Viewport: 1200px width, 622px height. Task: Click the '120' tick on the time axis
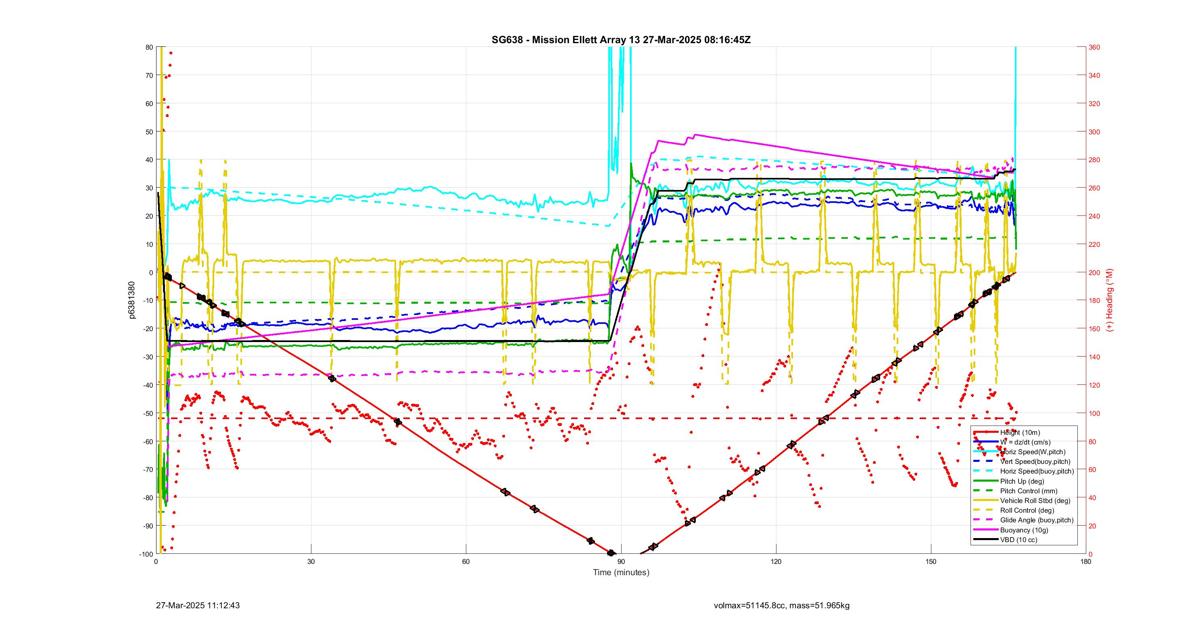click(x=776, y=563)
